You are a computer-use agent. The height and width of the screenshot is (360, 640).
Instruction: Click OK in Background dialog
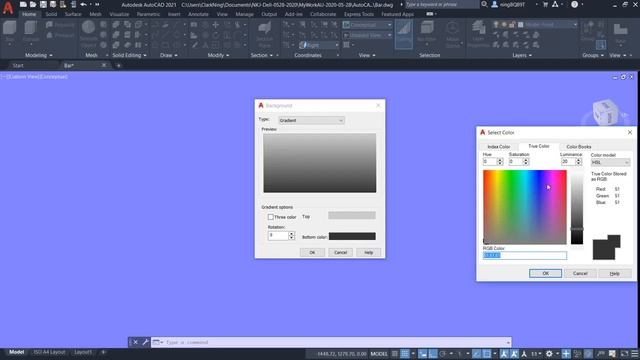point(312,252)
